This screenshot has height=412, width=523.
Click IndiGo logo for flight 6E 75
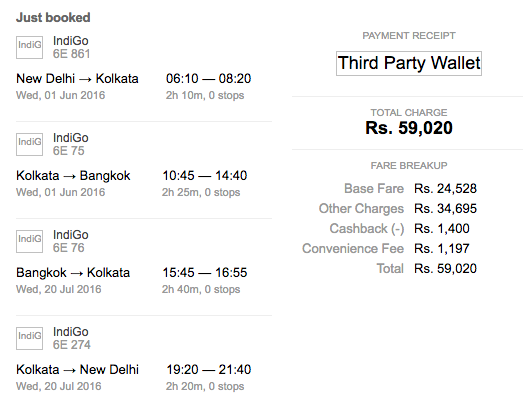click(29, 144)
